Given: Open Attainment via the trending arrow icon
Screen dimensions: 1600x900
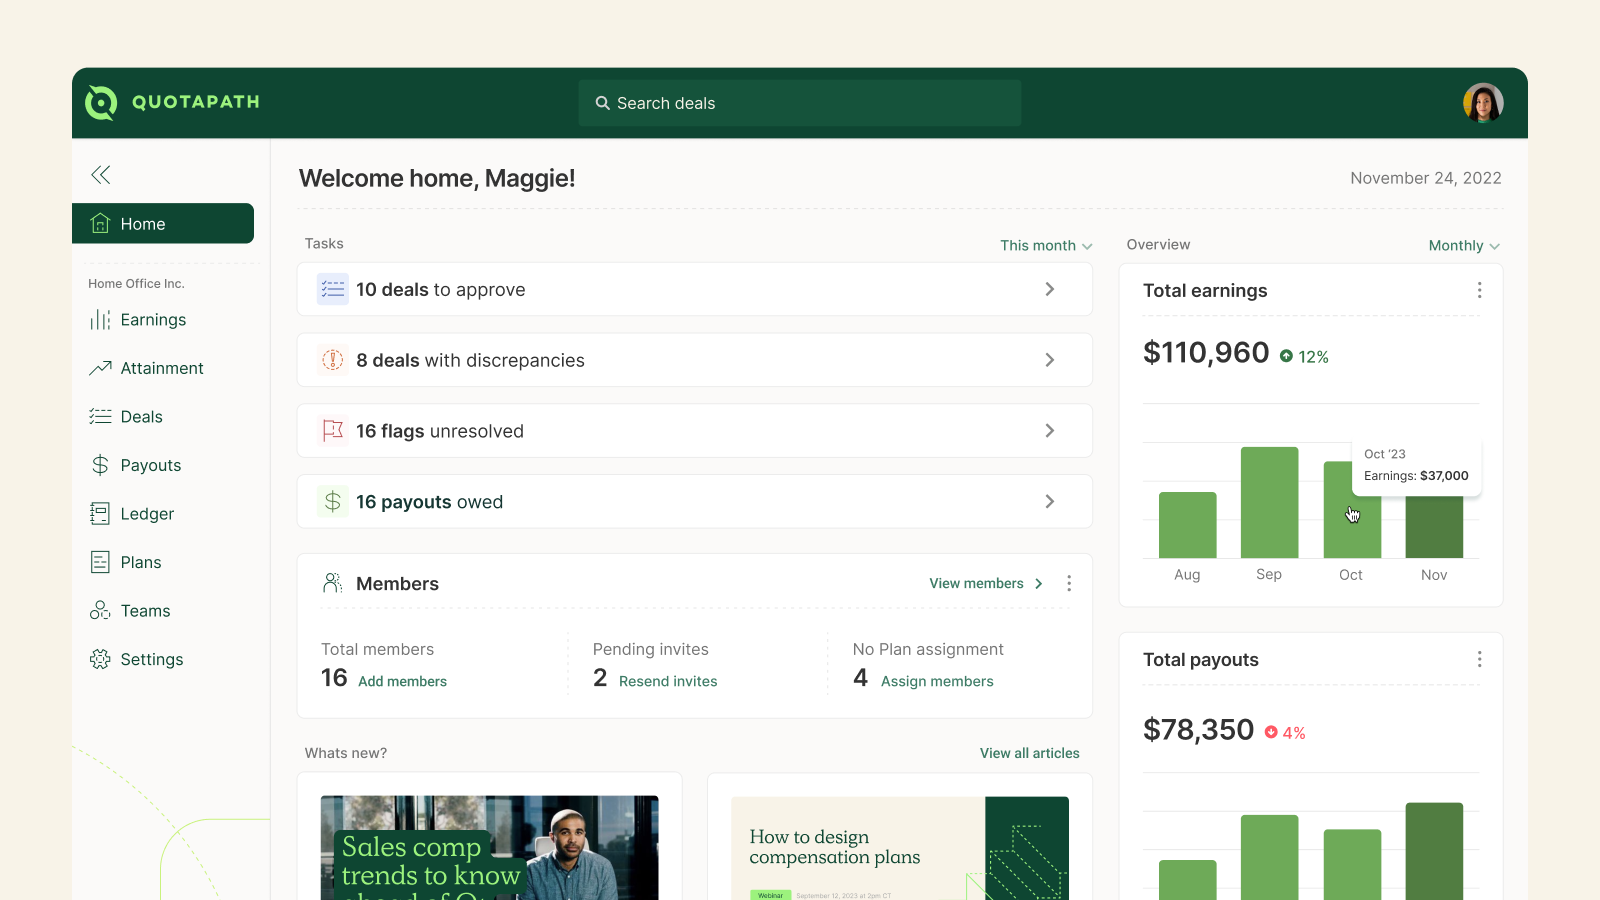Looking at the screenshot, I should pyautogui.click(x=100, y=368).
